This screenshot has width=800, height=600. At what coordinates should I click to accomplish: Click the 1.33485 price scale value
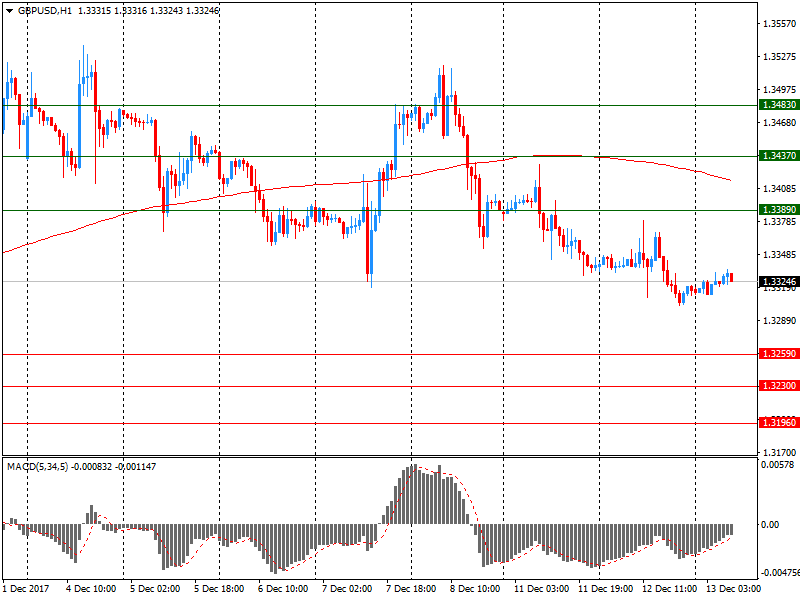[x=779, y=255]
